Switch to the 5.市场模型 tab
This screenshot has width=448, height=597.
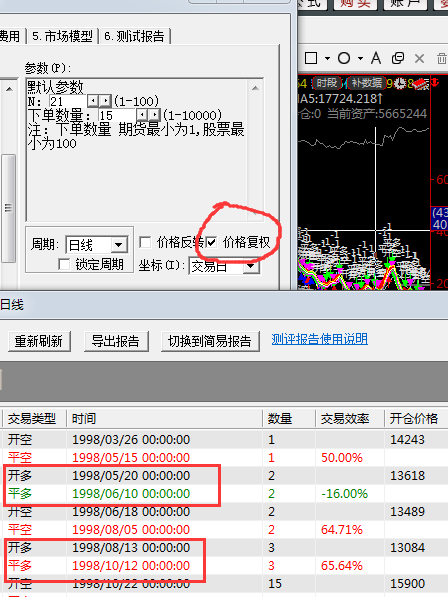[62, 37]
